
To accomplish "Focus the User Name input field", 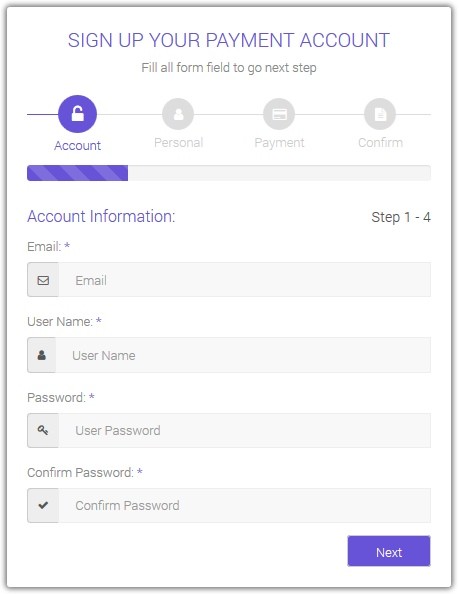I will pyautogui.click(x=243, y=355).
